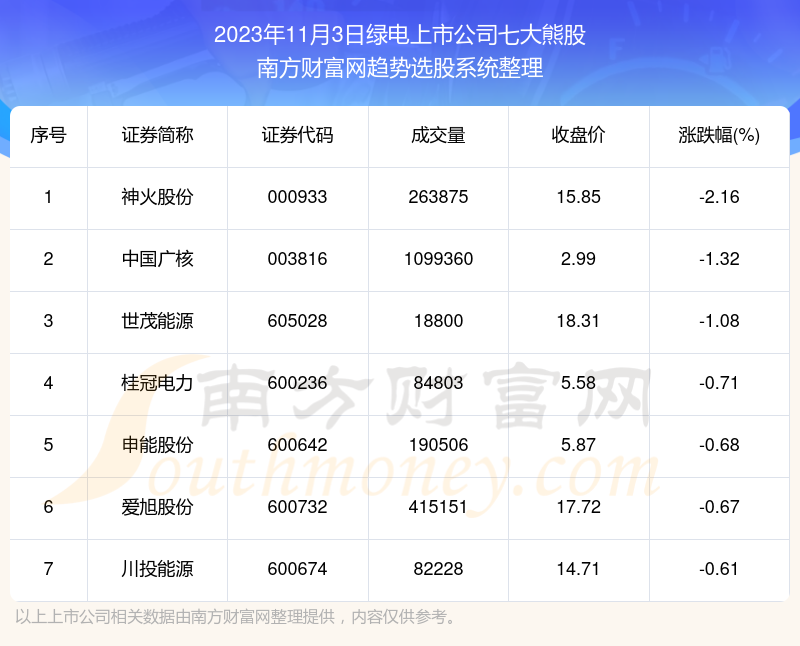Select stock code 003816
This screenshot has height=646, width=800.
(x=297, y=259)
